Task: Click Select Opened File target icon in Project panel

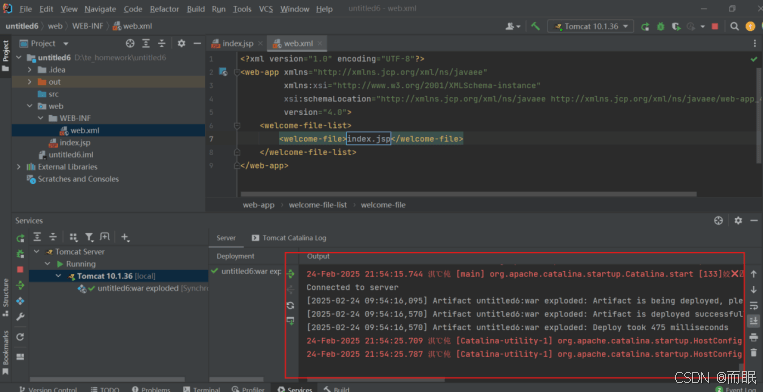Action: pyautogui.click(x=130, y=43)
